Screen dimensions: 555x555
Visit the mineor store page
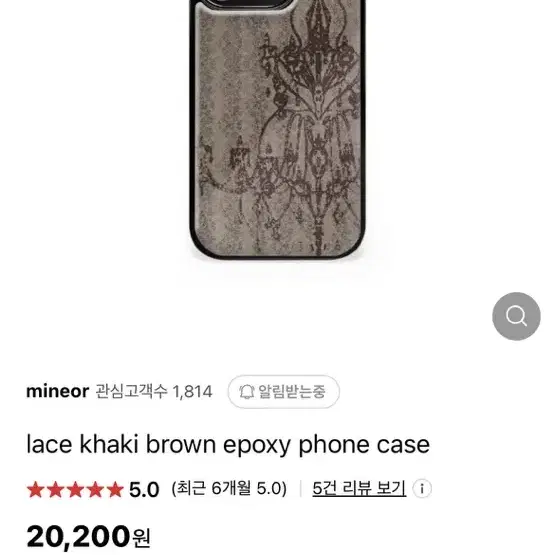[58, 391]
